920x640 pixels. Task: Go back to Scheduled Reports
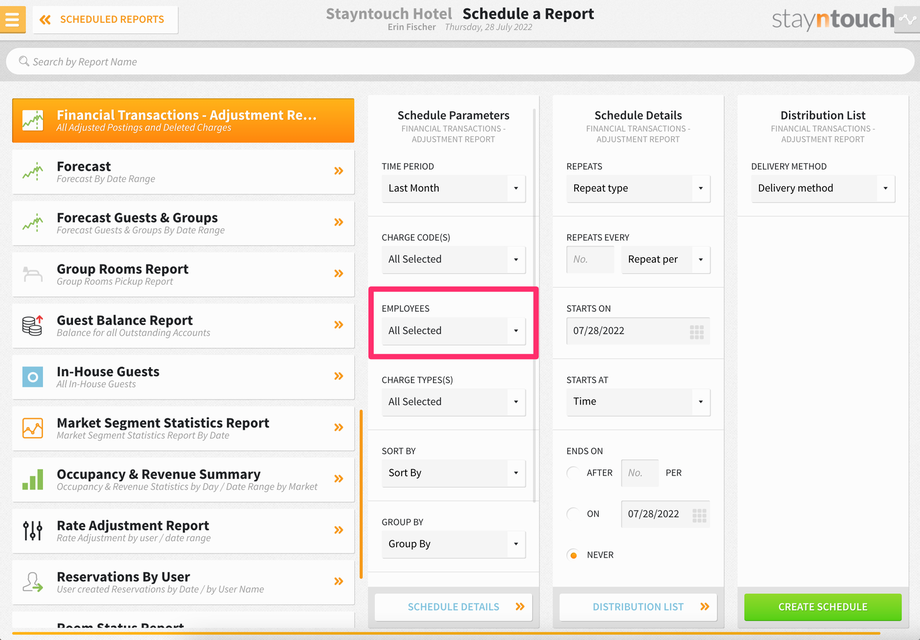[105, 19]
